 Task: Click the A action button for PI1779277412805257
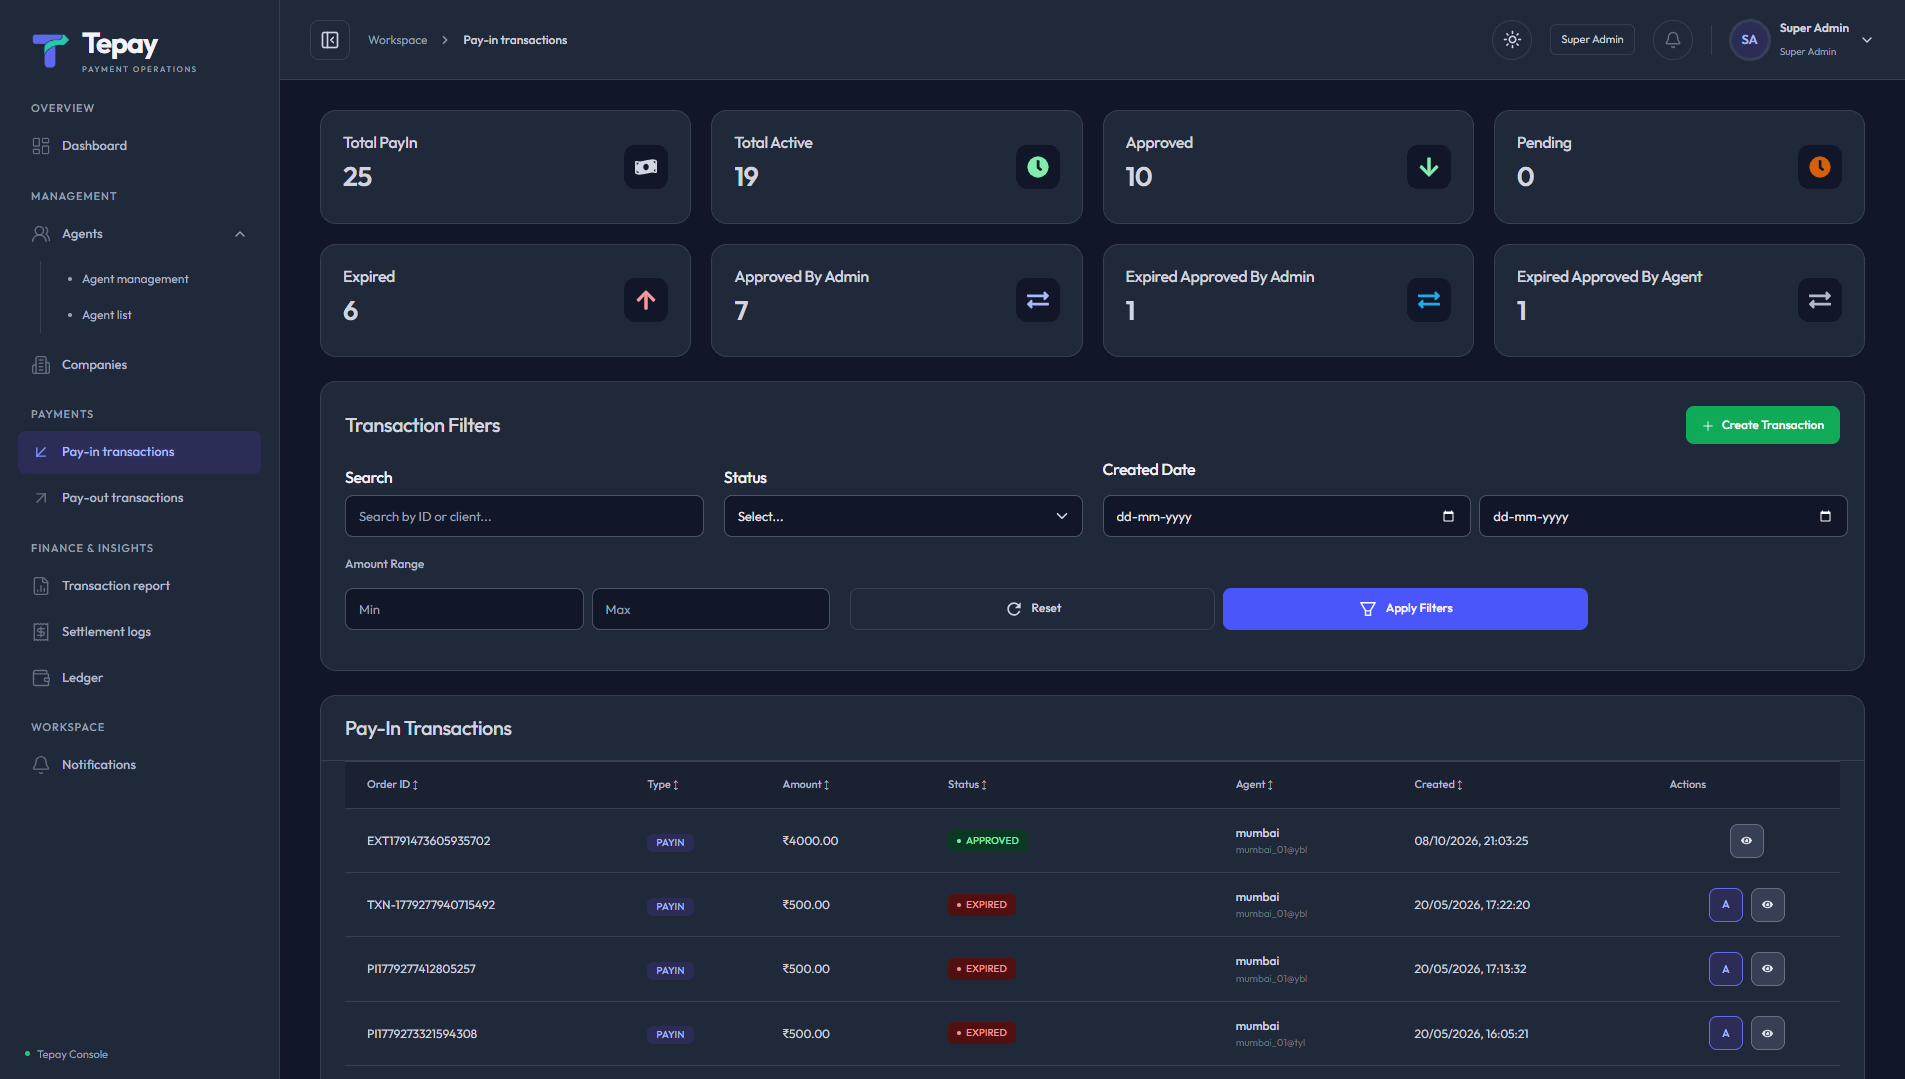(x=1725, y=969)
